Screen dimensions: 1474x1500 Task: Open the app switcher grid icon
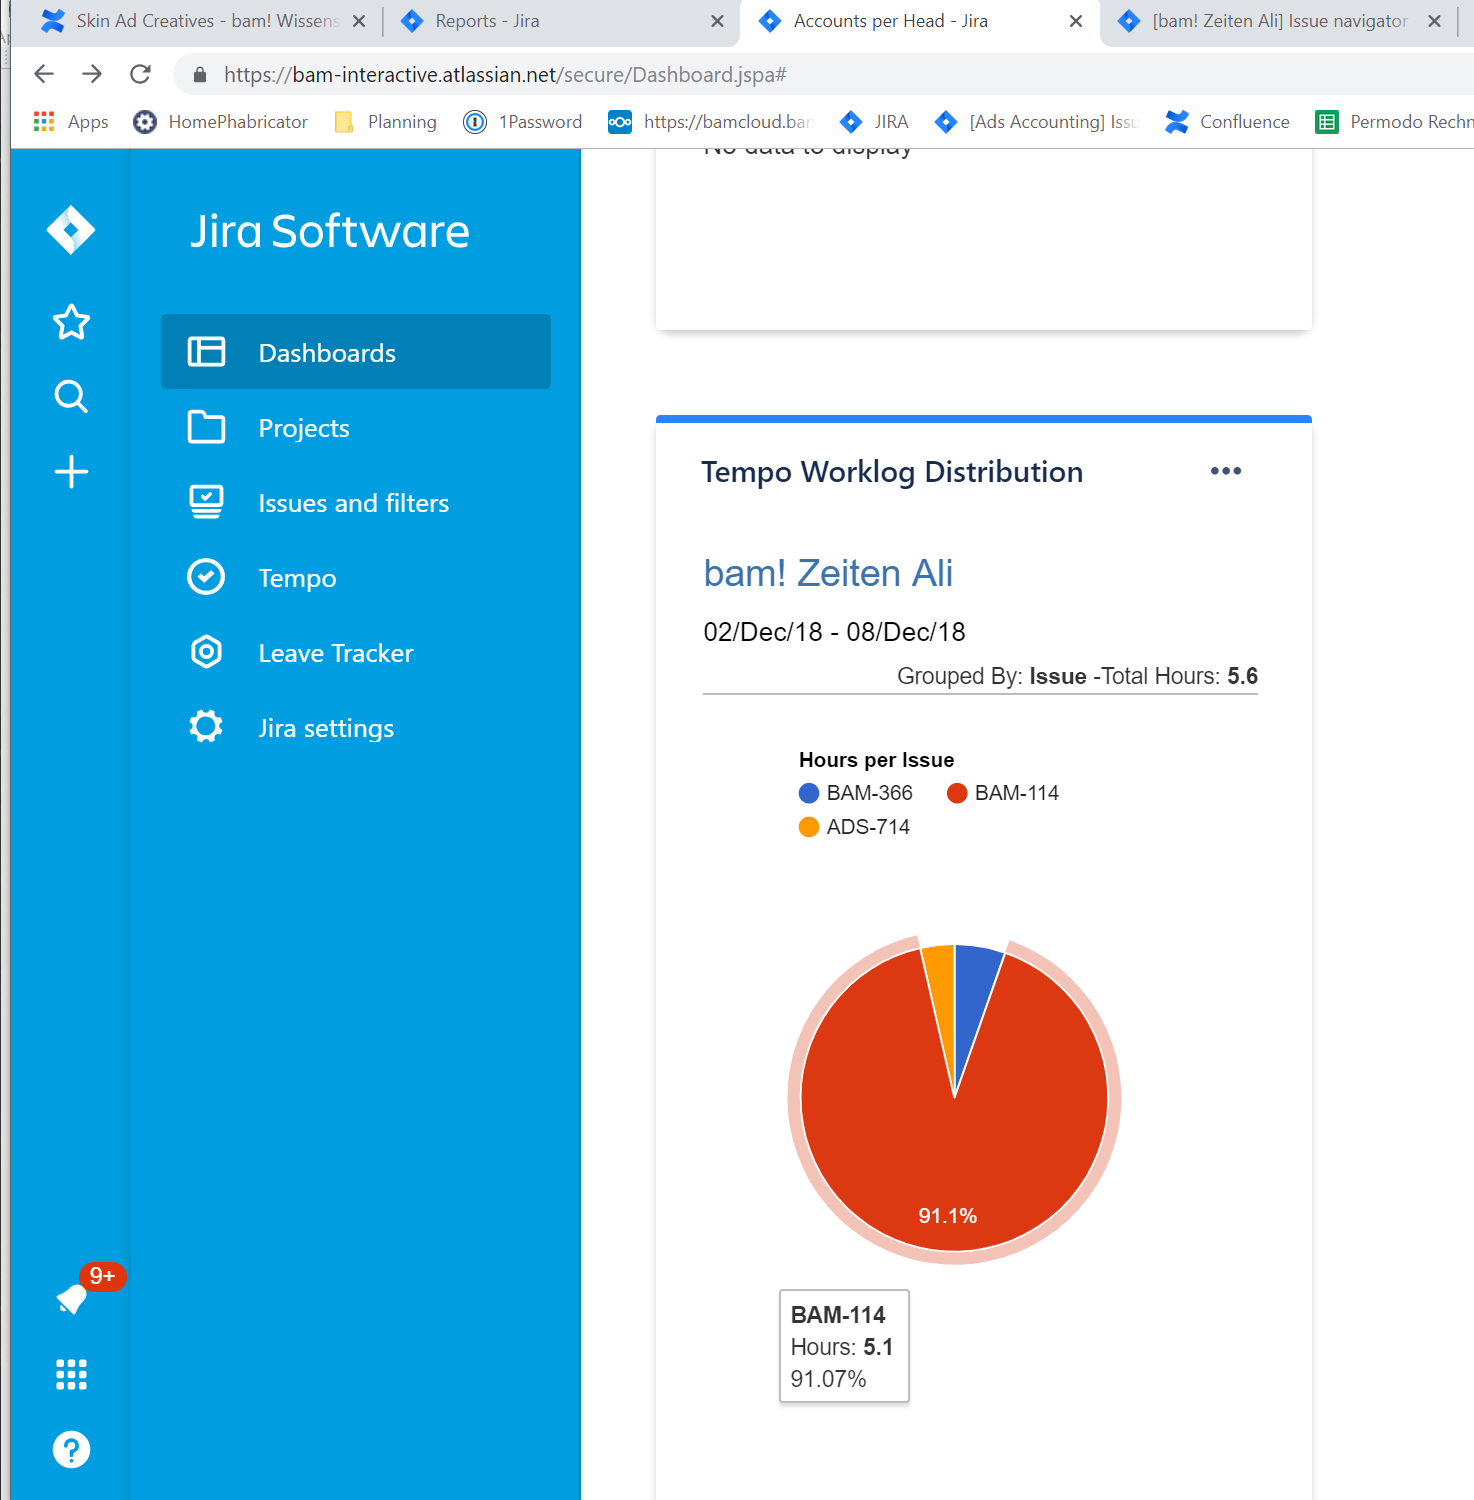pyautogui.click(x=71, y=1374)
